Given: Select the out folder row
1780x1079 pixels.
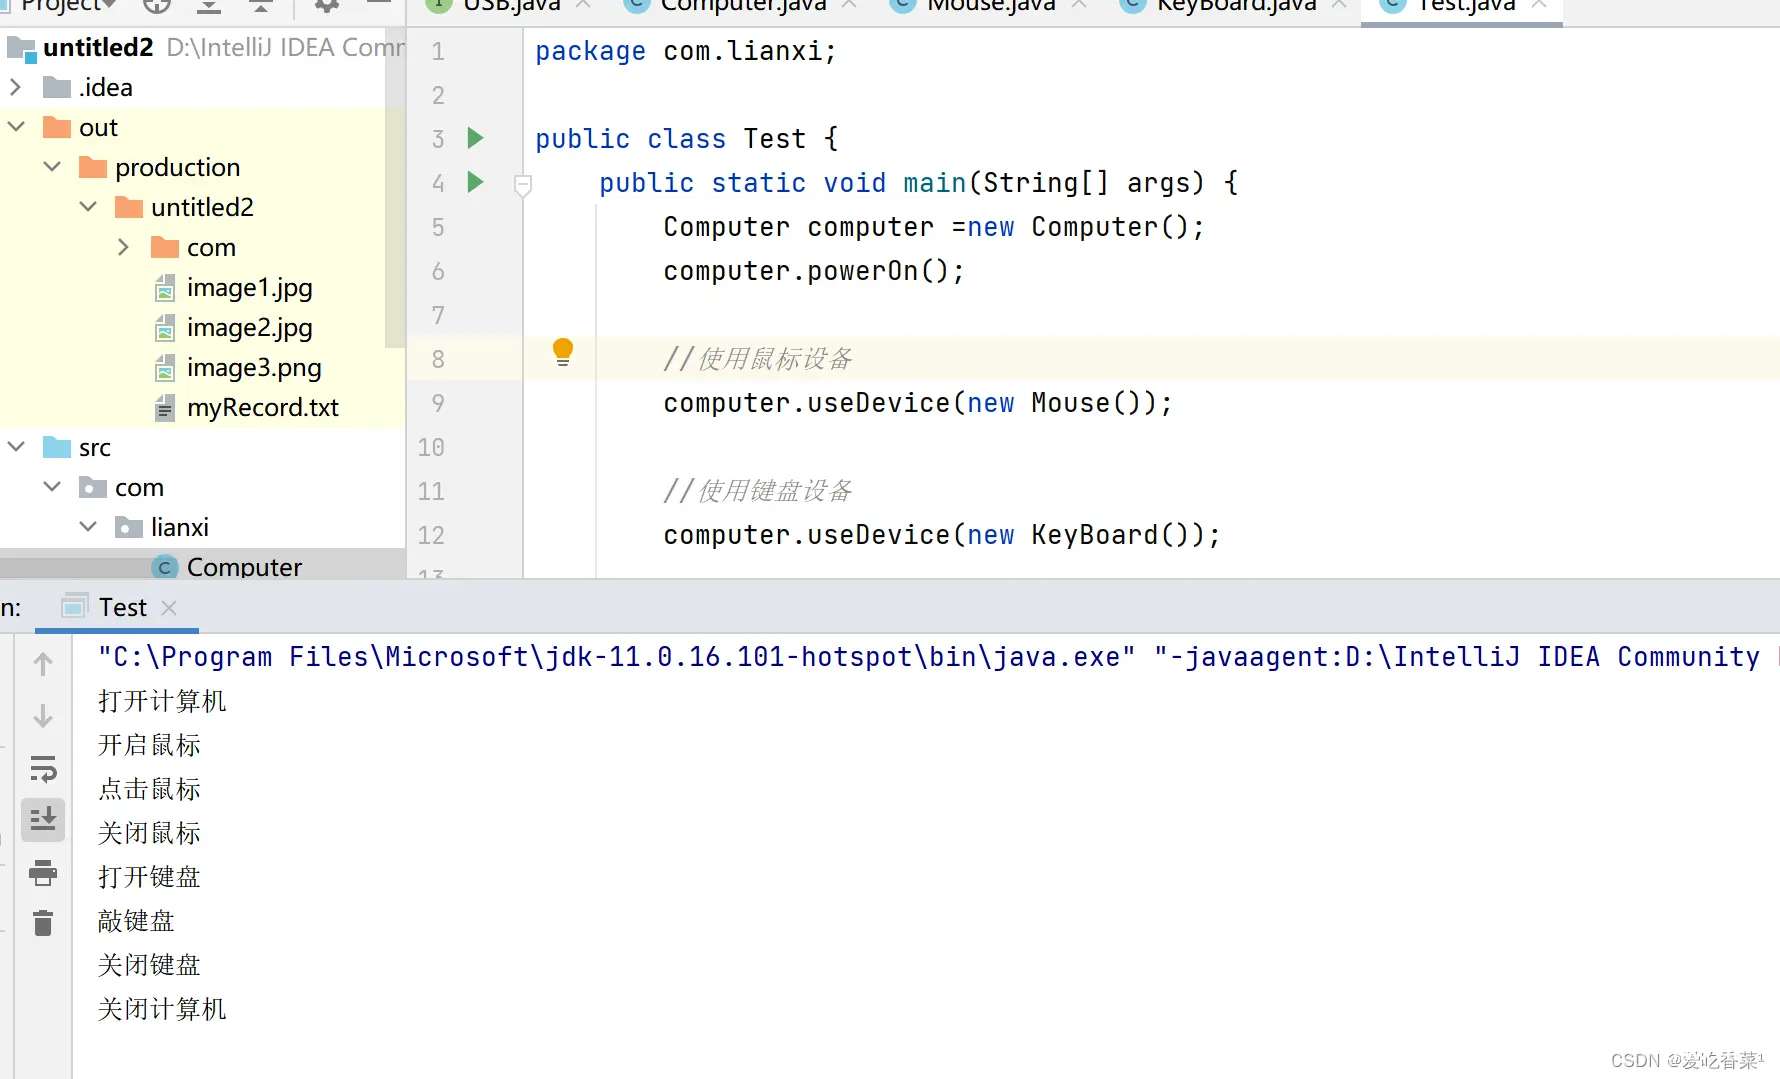Looking at the screenshot, I should point(202,127).
